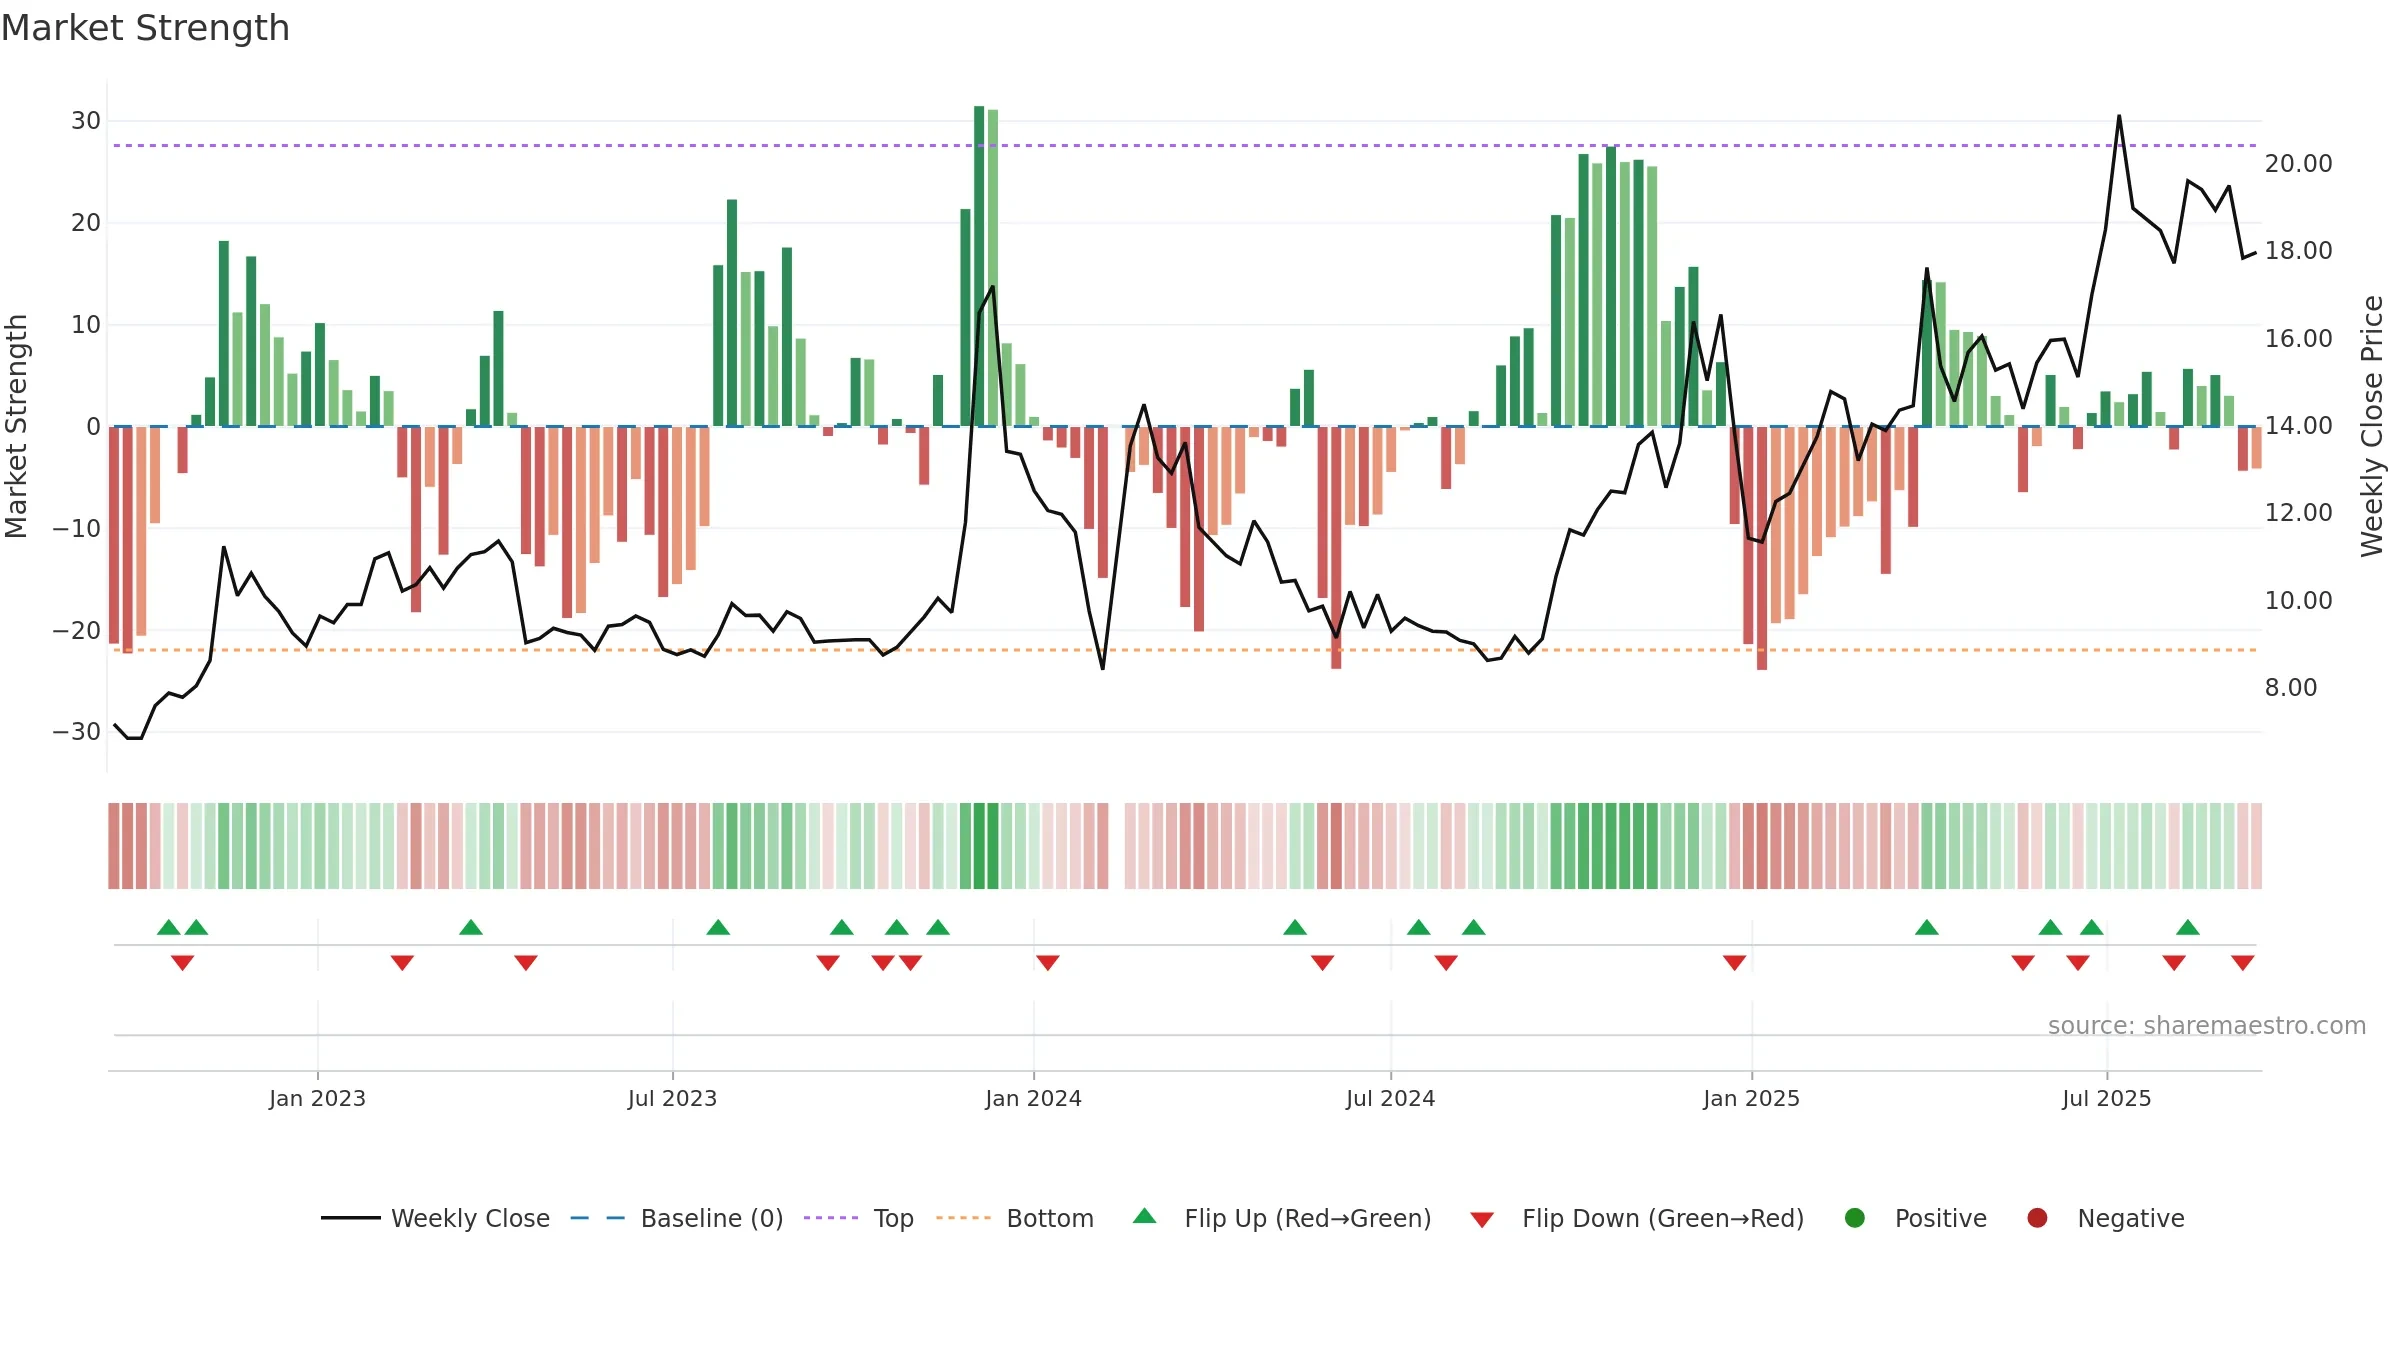Click red flip-down marker just after Jan 2024

[x=1048, y=963]
